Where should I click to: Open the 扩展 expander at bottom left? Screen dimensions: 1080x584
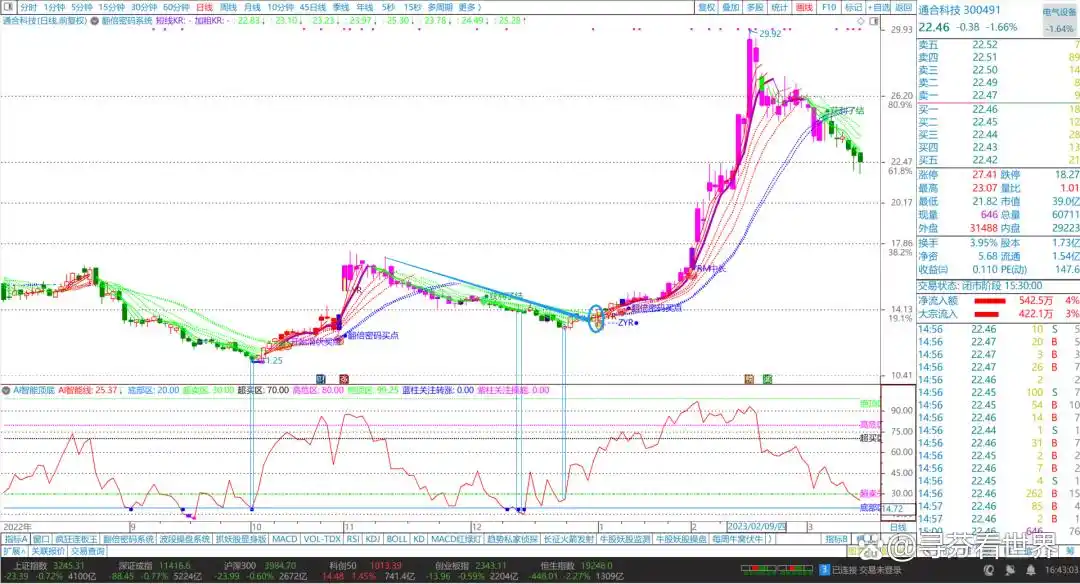coord(12,551)
